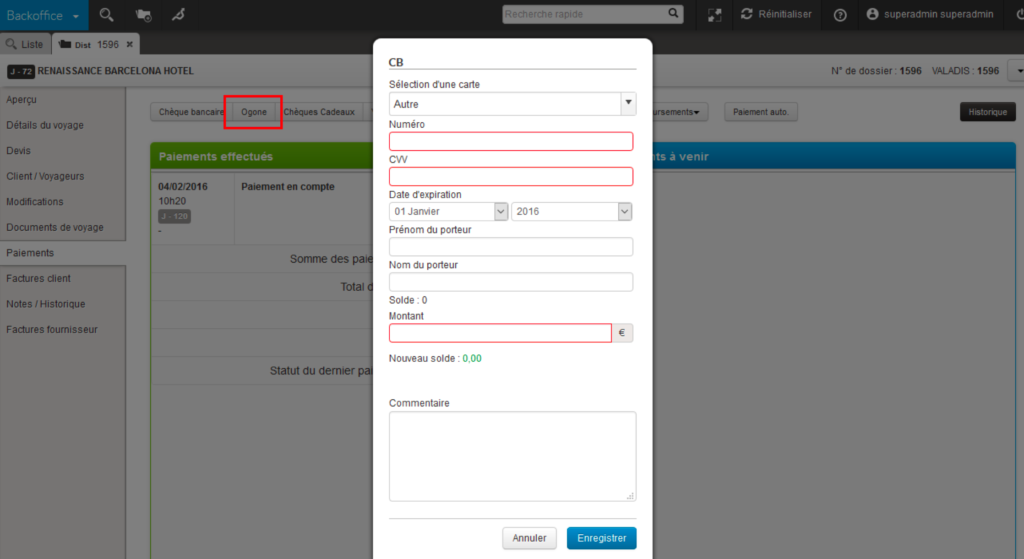Click the wrench tools icon in top bar
1024x559 pixels.
tap(178, 14)
